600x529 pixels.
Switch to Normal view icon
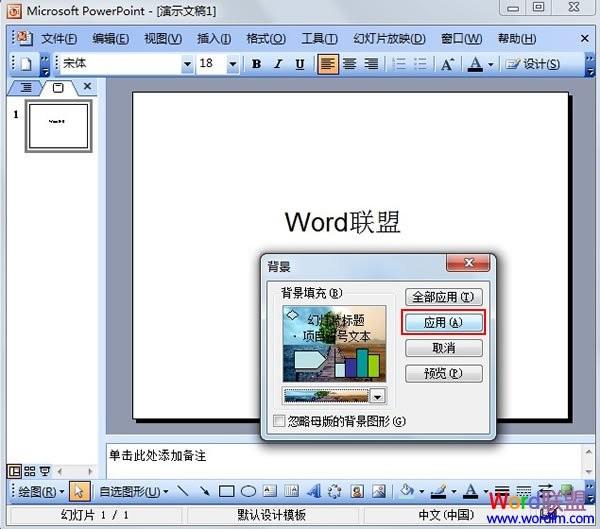(x=15, y=471)
